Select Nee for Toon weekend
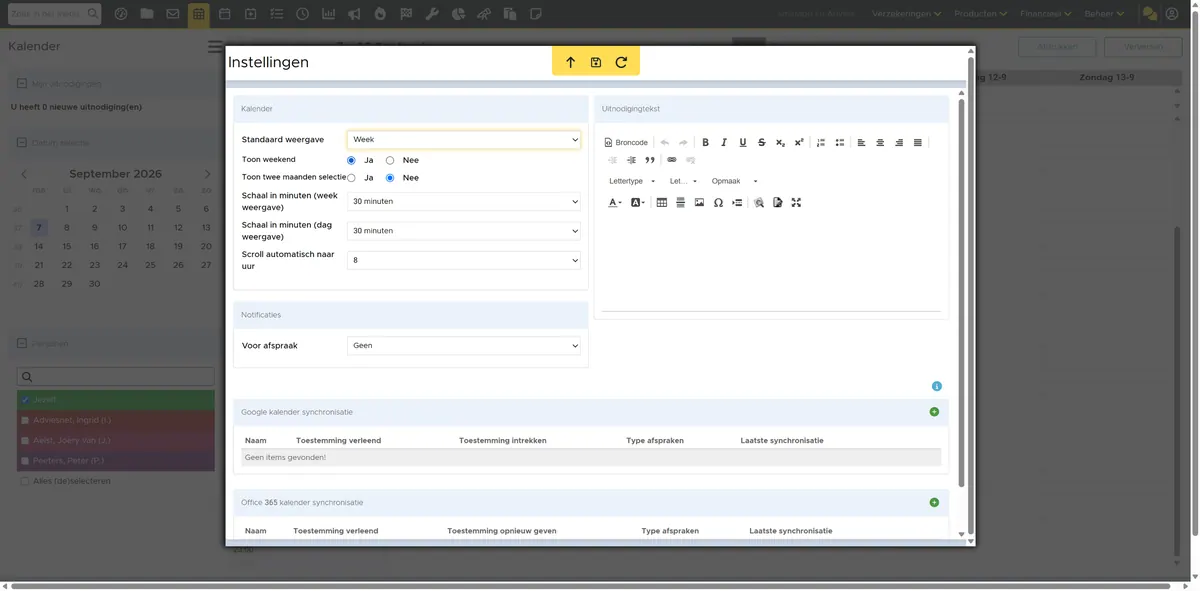Viewport: 1200px width, 591px height. (x=390, y=160)
